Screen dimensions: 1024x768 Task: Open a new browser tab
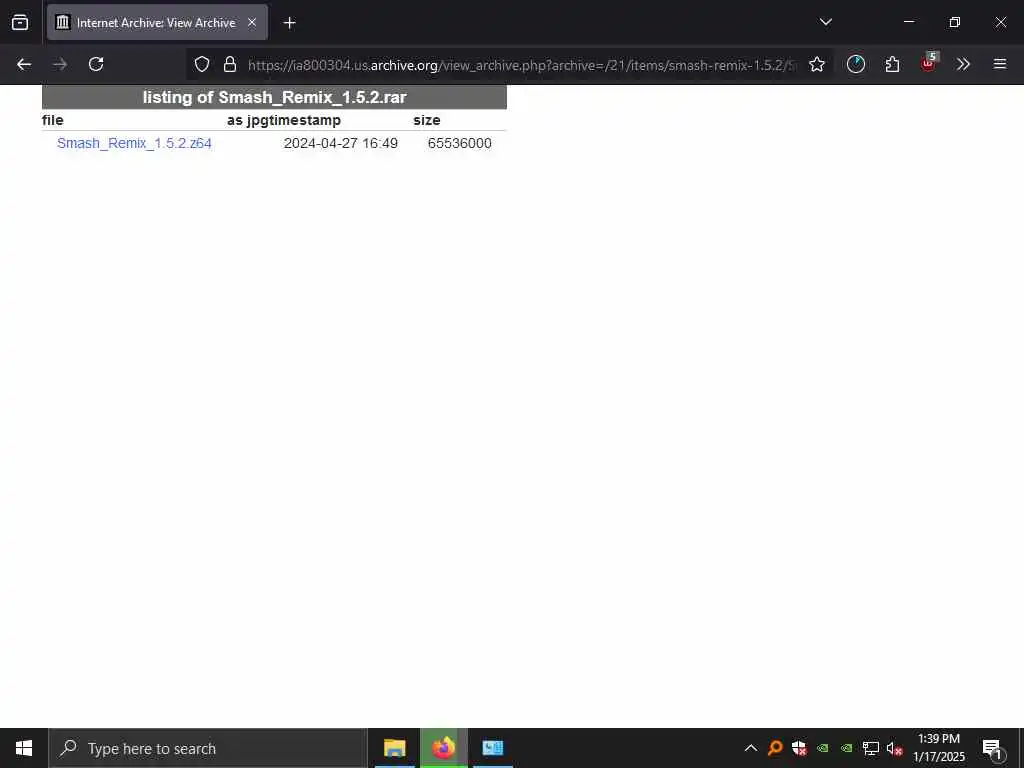click(x=289, y=23)
